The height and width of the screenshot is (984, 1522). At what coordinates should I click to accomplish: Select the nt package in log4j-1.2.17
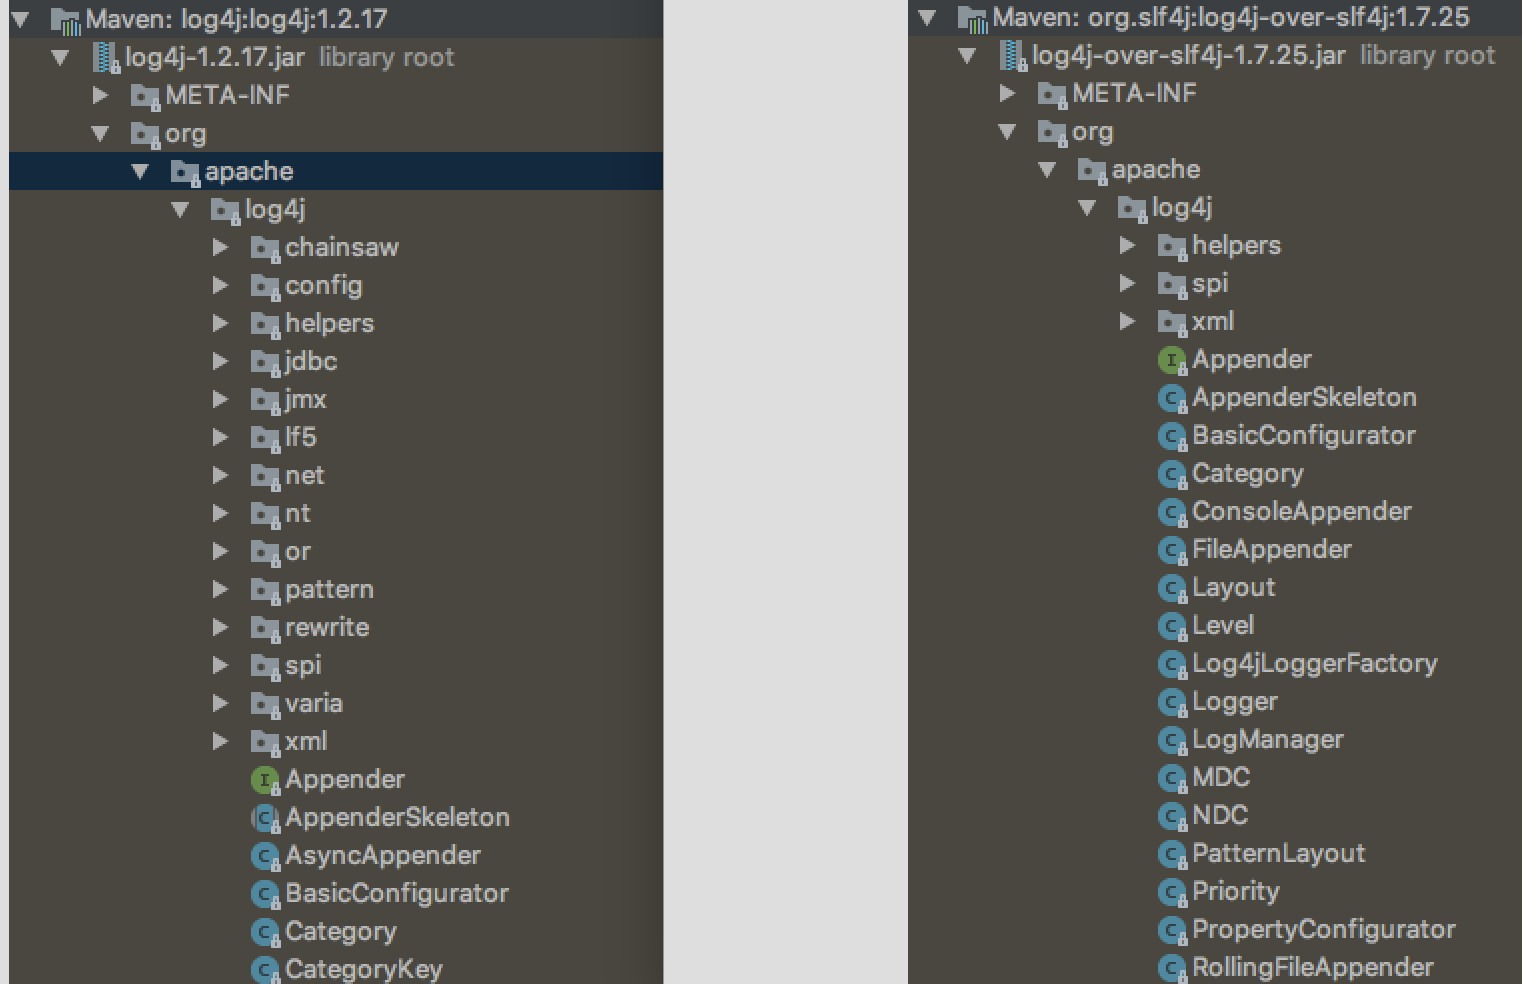click(297, 513)
